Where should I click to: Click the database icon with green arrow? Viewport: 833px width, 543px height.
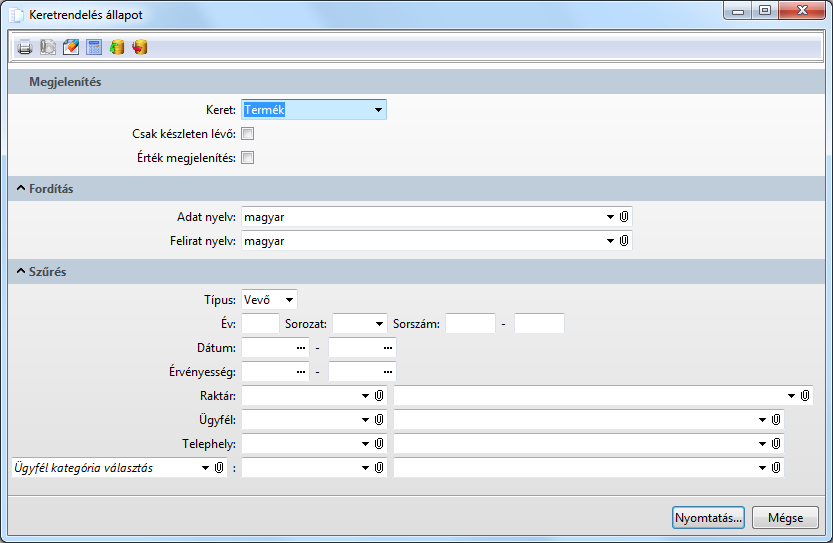(117, 47)
